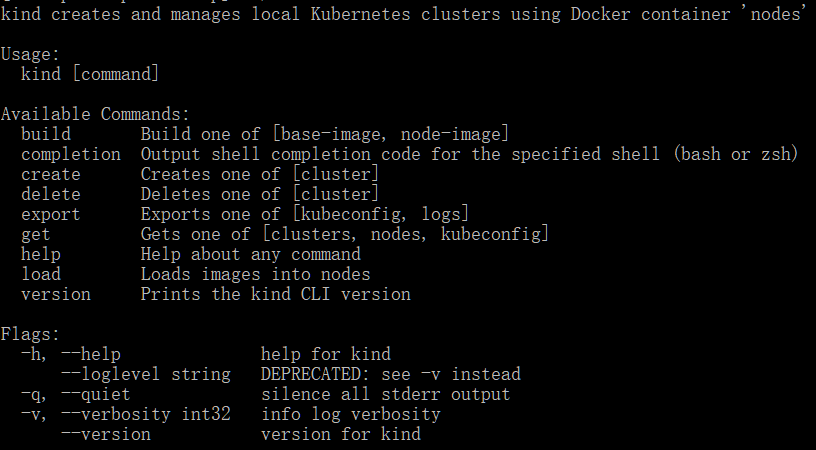Click the 'load' command name

click(x=41, y=274)
